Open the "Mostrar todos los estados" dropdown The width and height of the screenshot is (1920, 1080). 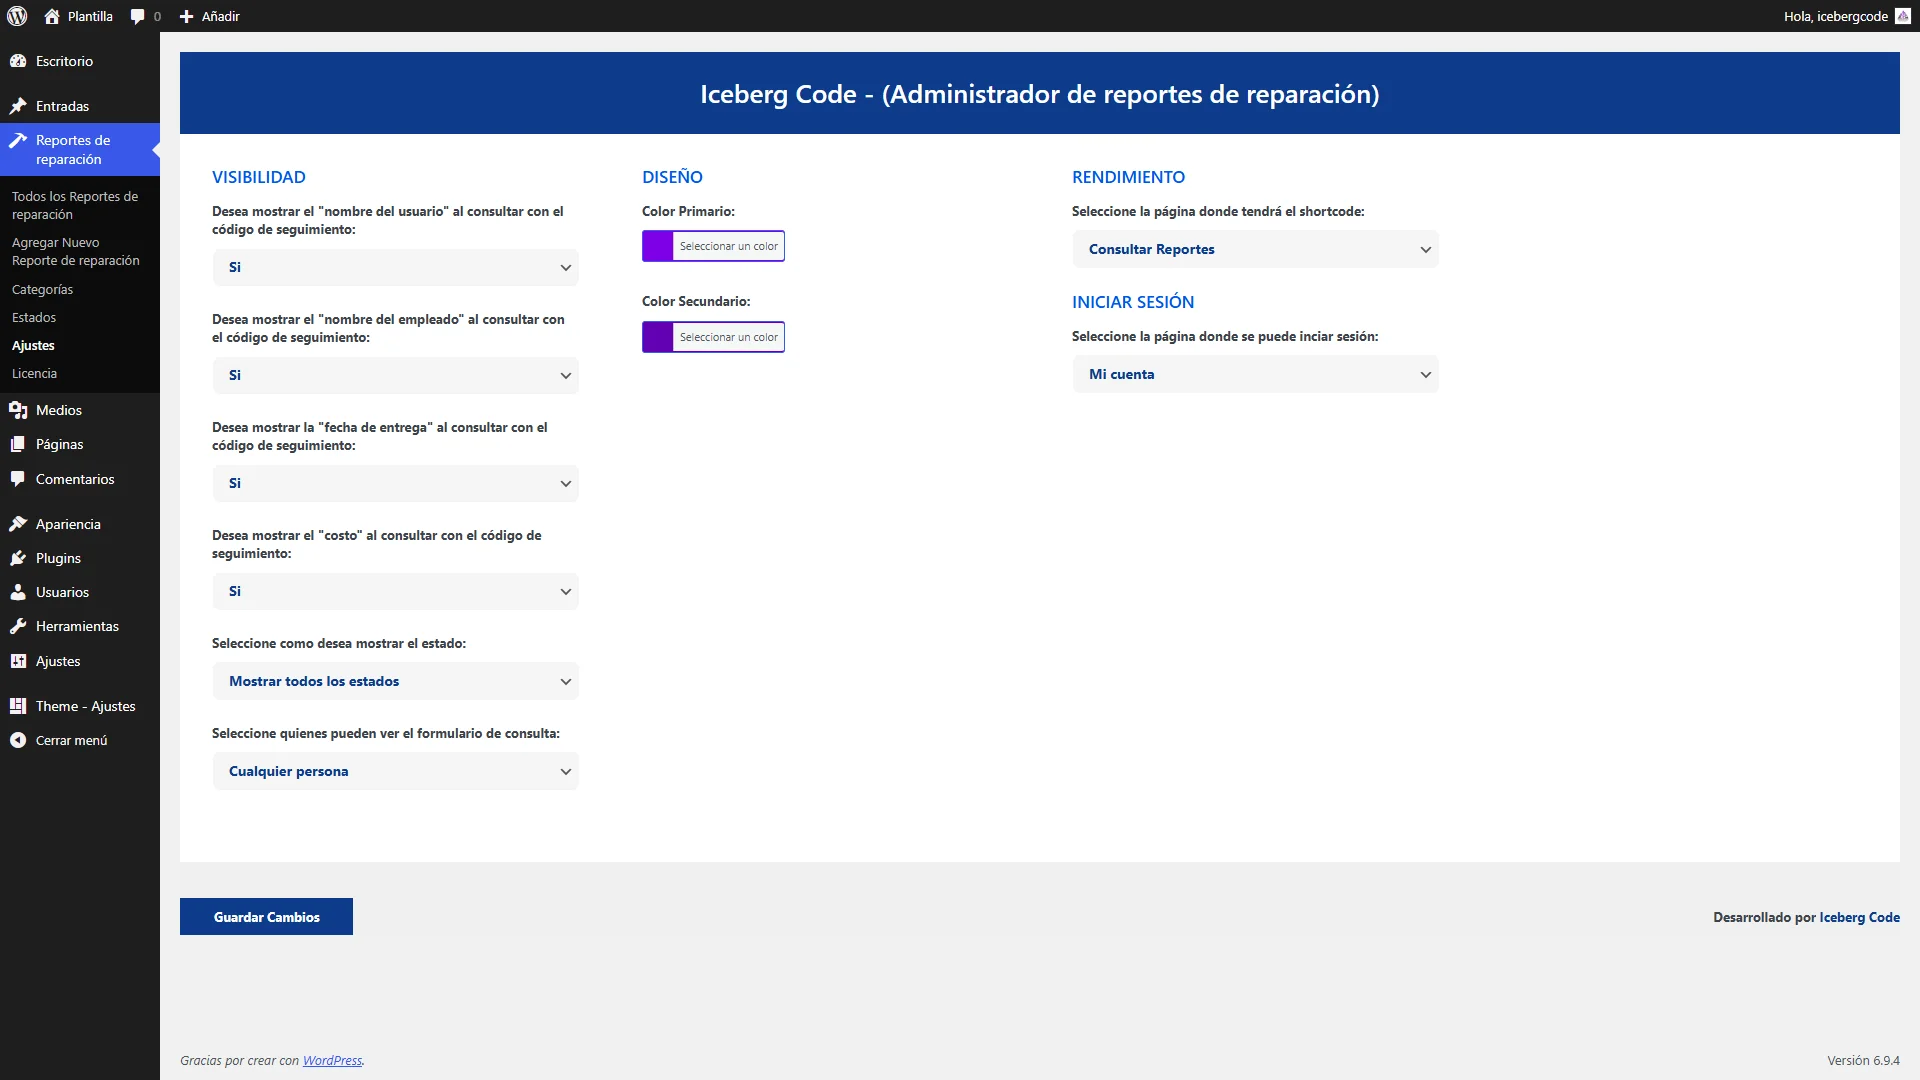coord(395,681)
